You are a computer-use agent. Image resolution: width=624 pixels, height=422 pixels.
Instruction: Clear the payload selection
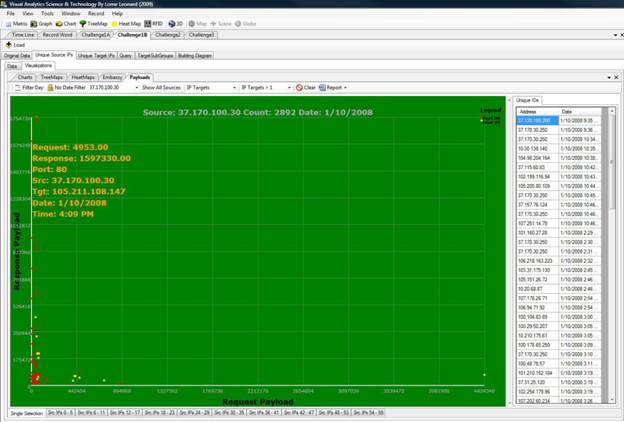point(306,88)
